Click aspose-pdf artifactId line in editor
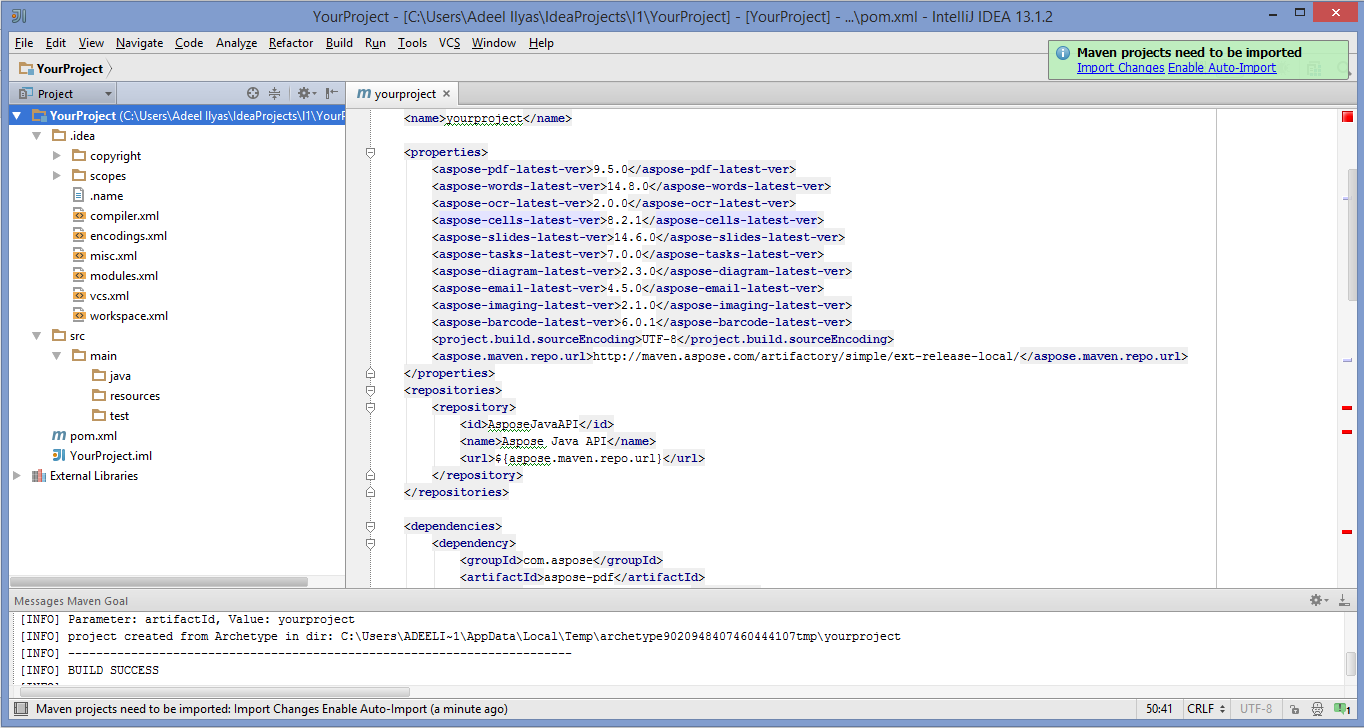 tap(582, 577)
